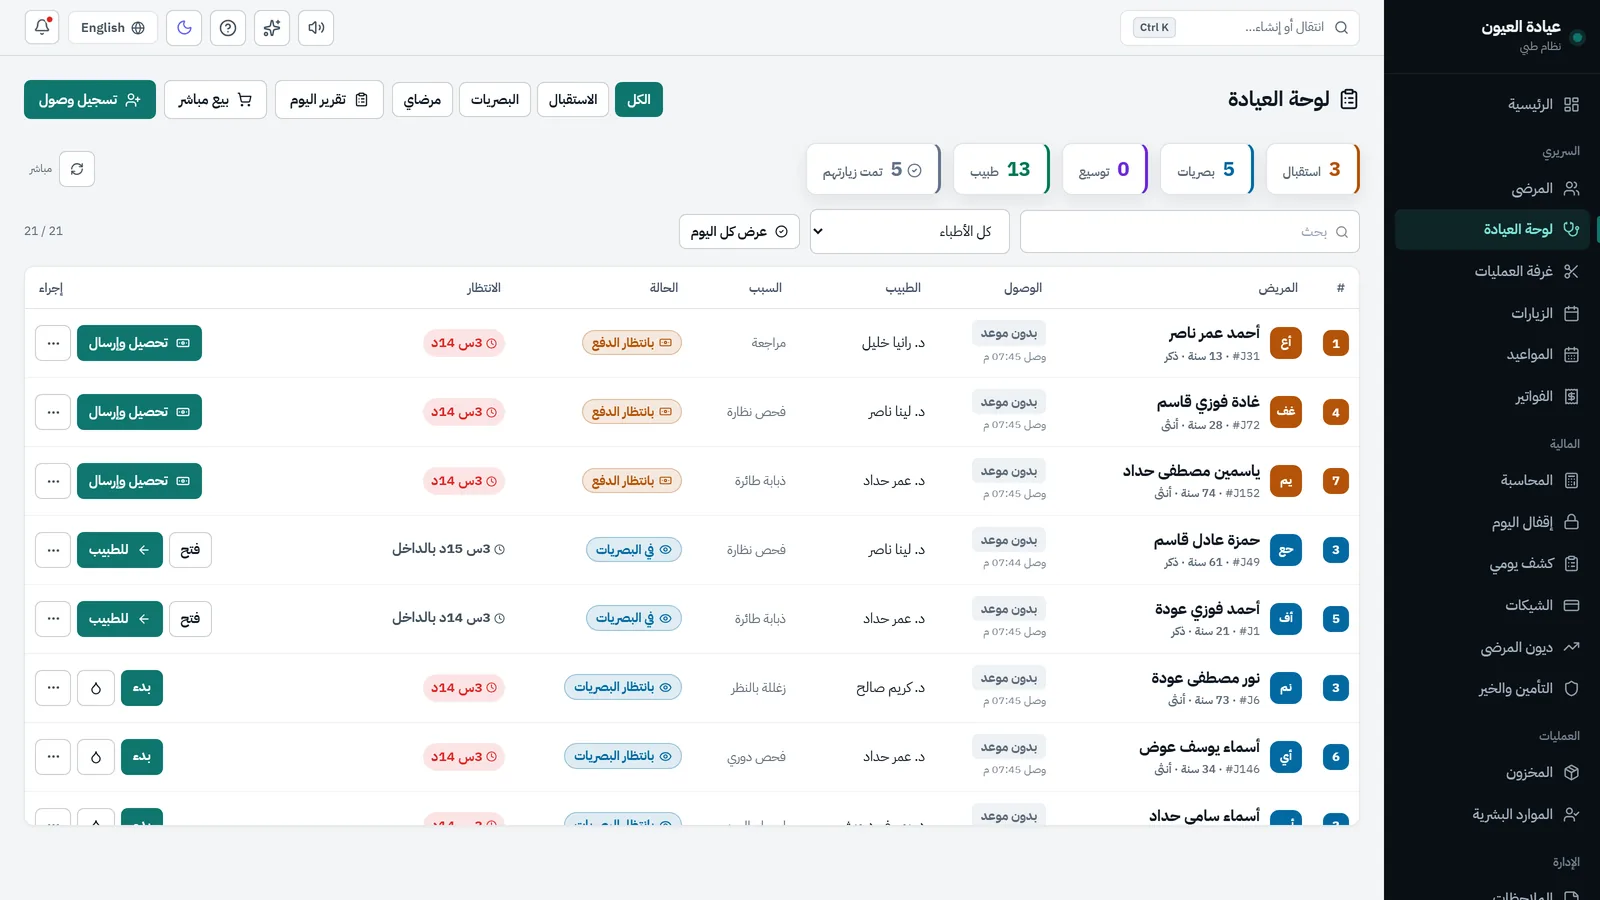Click فتح for حمزة عادل قاسم

tap(190, 550)
